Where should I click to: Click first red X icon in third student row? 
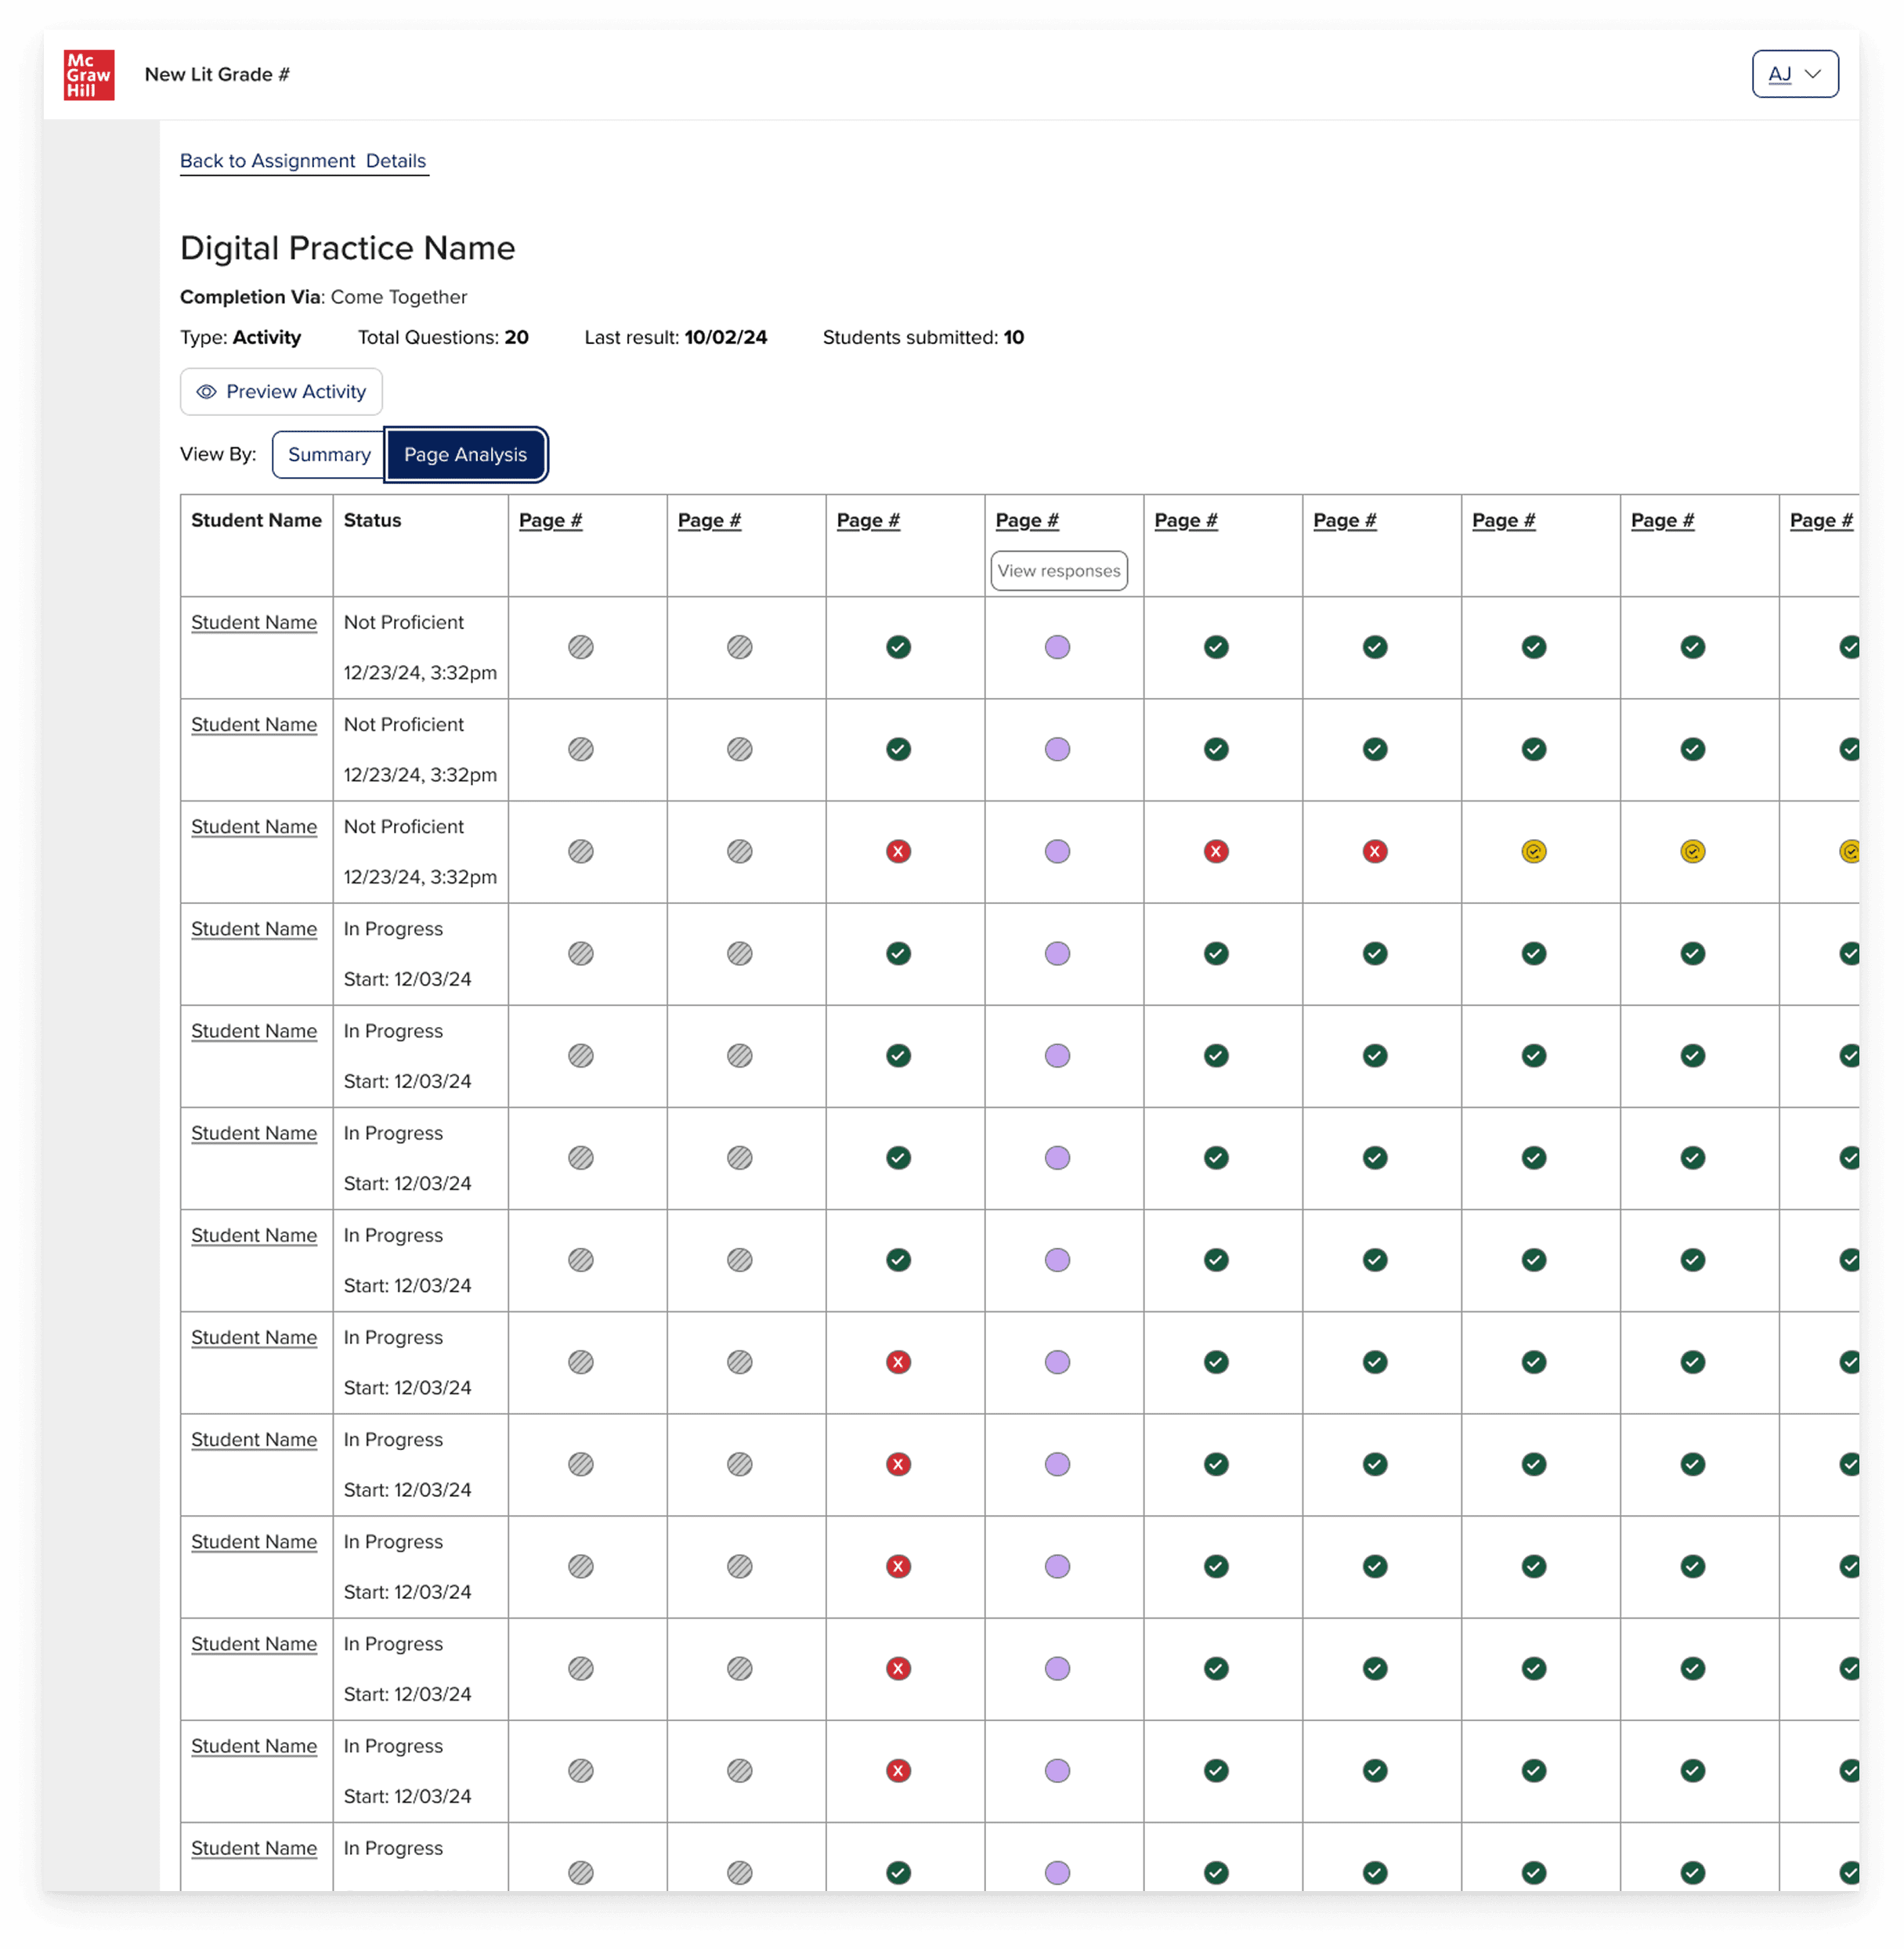[x=898, y=851]
